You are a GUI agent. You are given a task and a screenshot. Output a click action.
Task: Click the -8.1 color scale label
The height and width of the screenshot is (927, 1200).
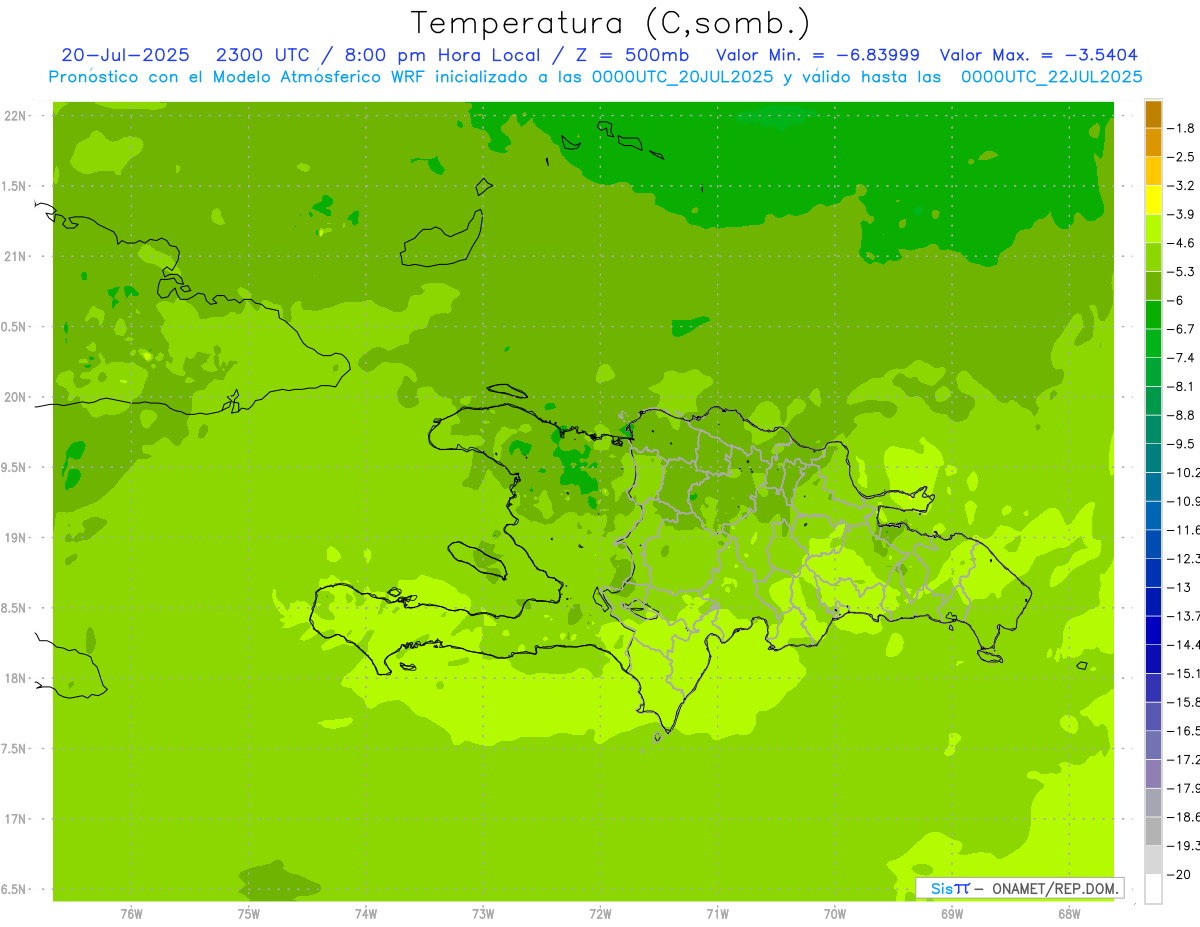pos(1182,386)
